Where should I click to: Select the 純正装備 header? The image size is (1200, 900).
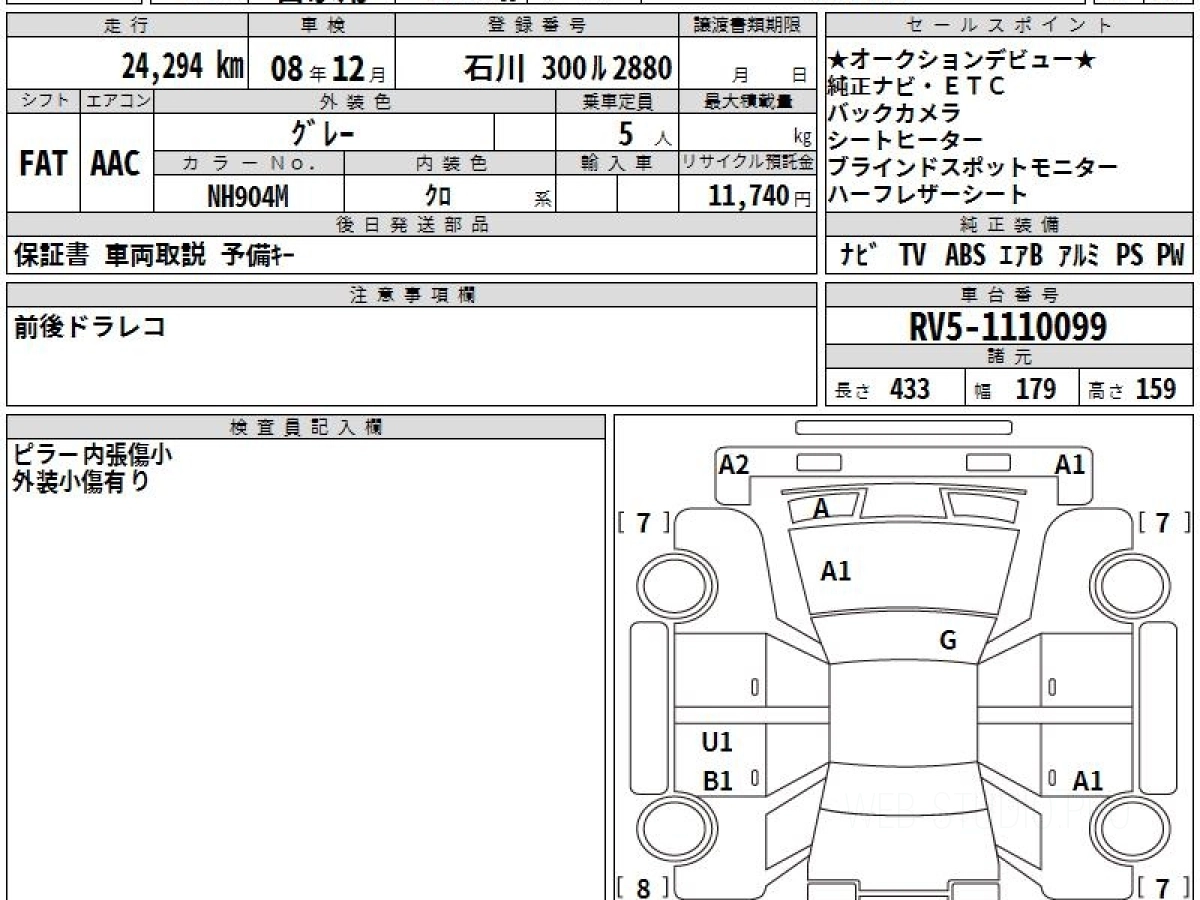coord(1010,225)
